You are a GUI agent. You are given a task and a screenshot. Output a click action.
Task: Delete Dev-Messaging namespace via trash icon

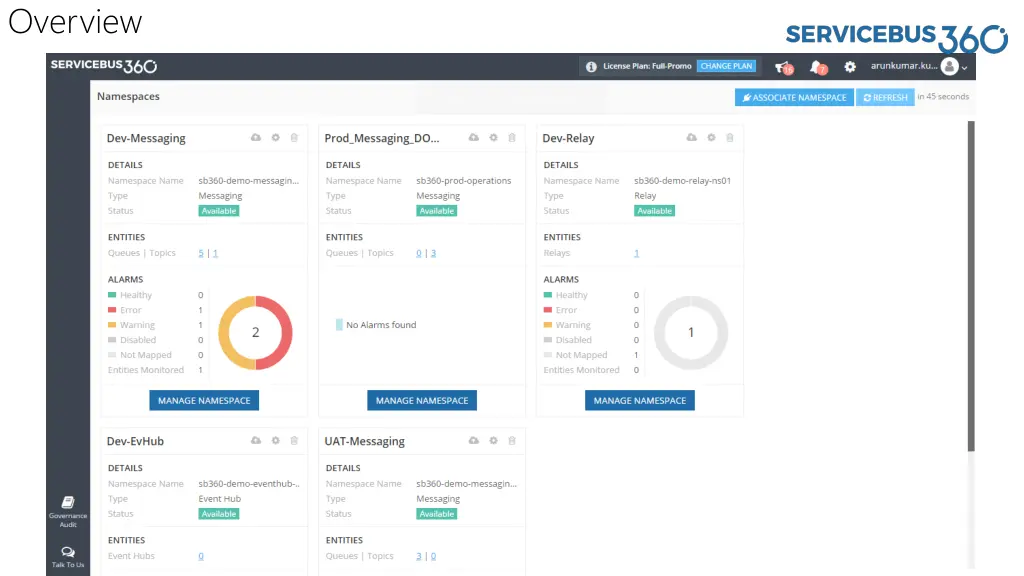[x=294, y=137]
